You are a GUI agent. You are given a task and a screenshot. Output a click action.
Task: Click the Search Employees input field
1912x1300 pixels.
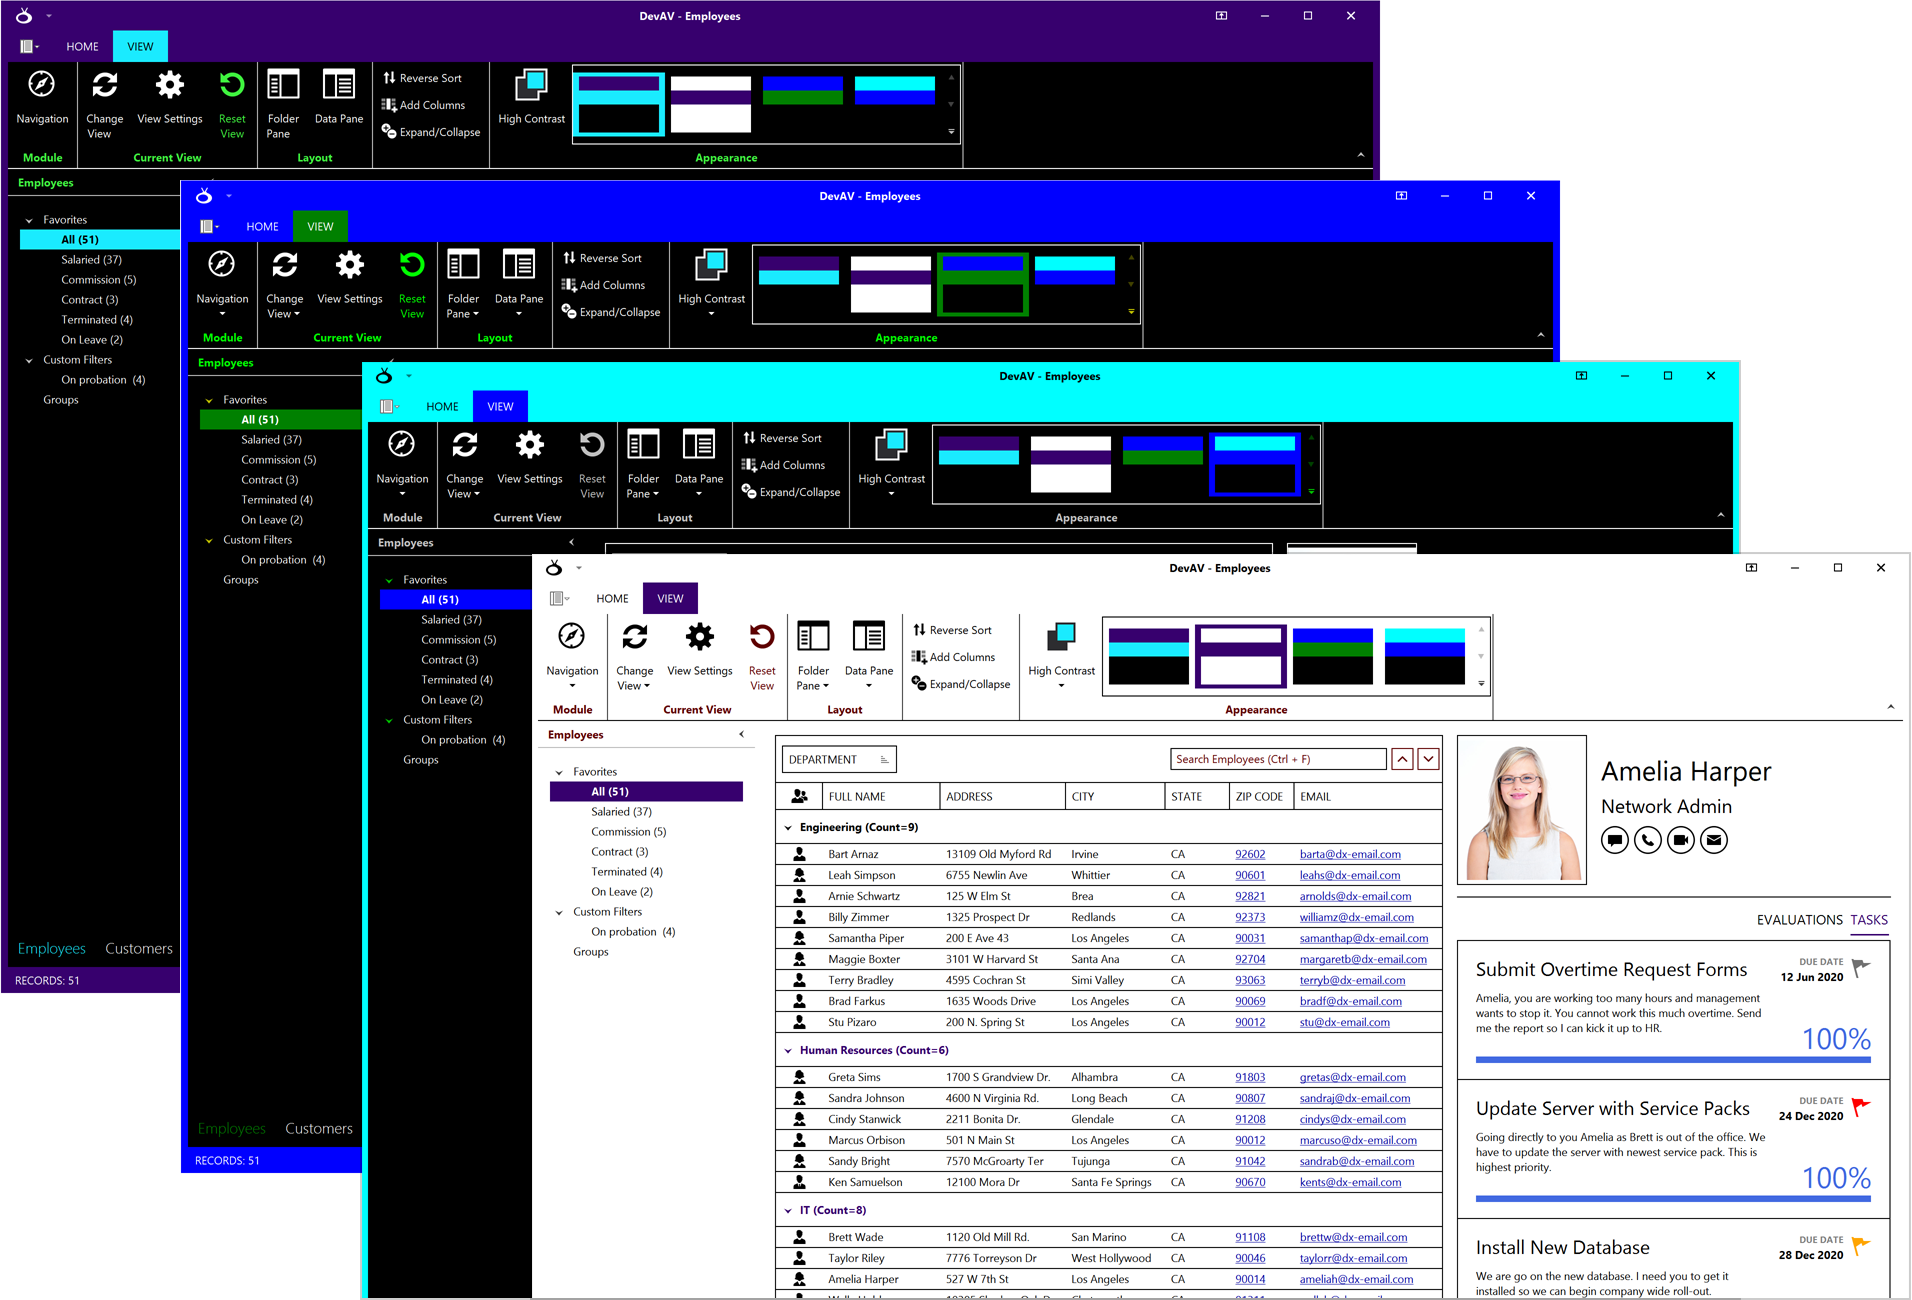point(1277,759)
